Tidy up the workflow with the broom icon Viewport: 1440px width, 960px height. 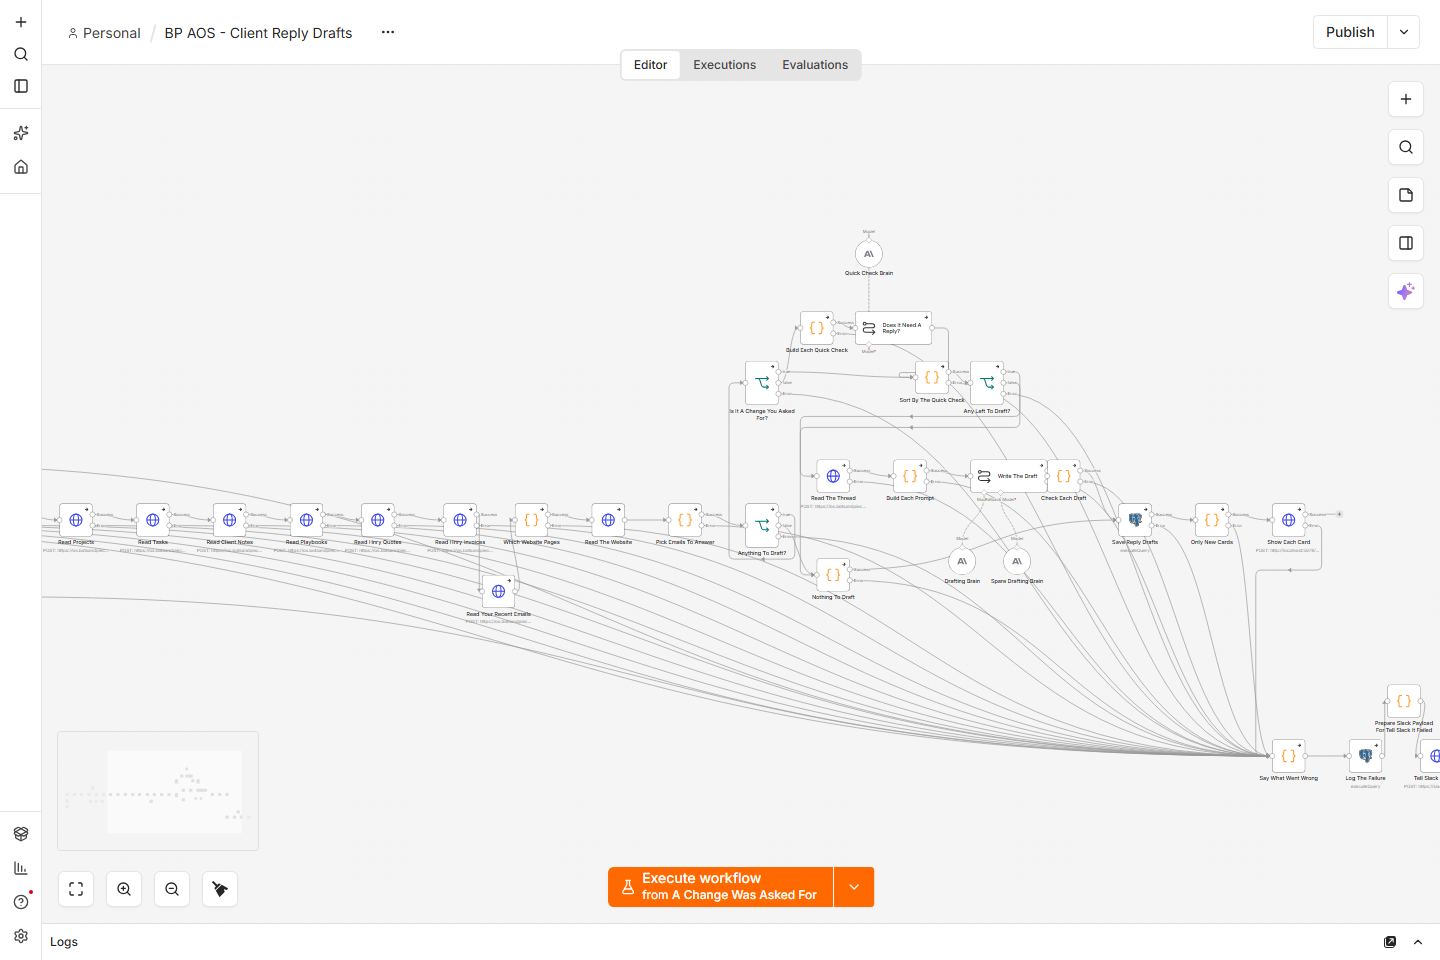(220, 889)
